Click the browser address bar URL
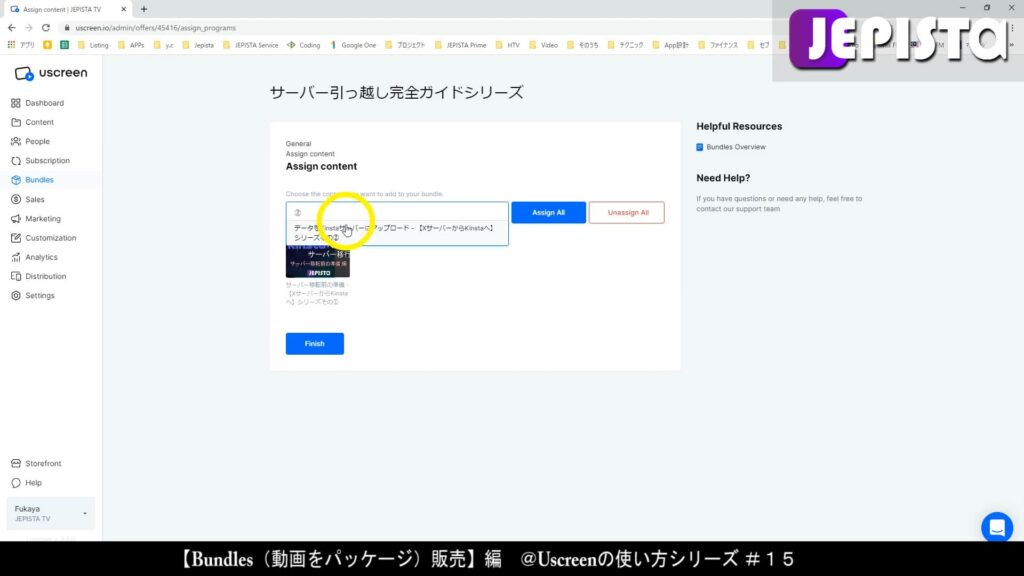Image resolution: width=1024 pixels, height=576 pixels. tap(155, 28)
